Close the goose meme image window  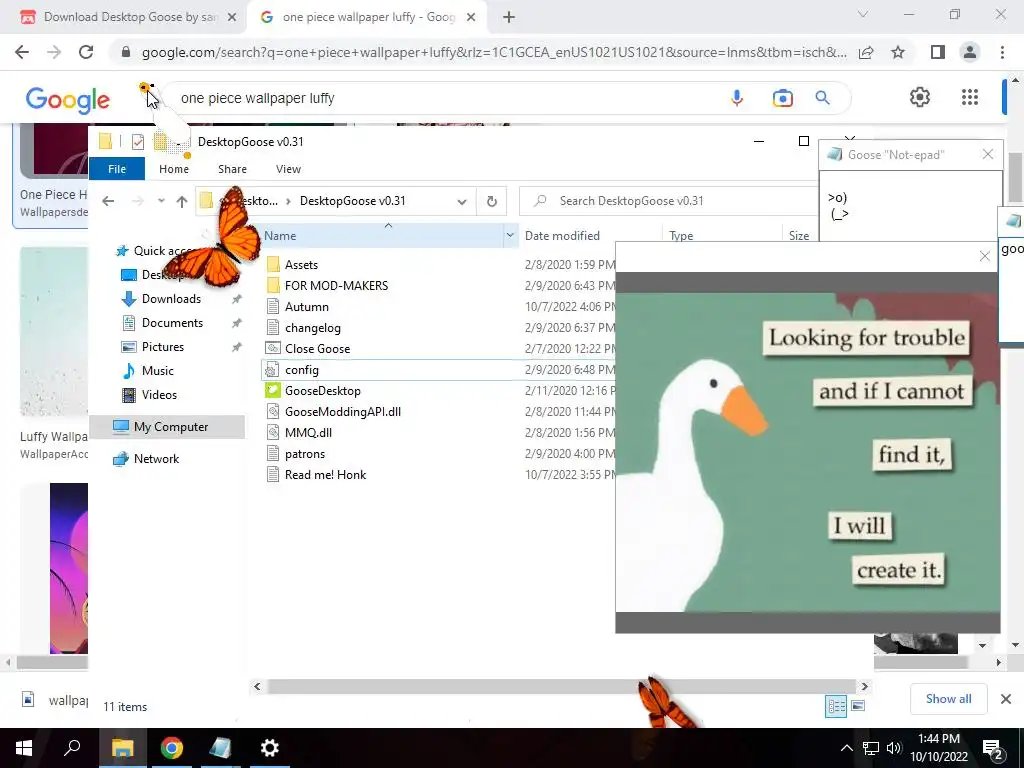pyautogui.click(x=985, y=257)
